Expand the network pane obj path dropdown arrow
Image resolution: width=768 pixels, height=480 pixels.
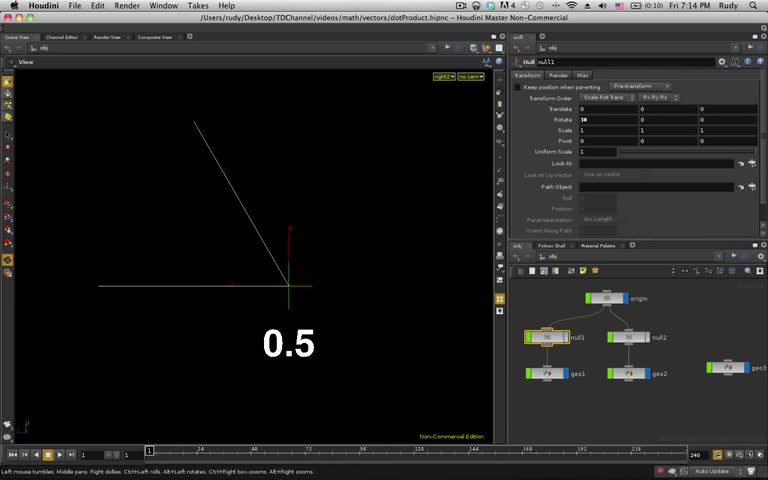718,256
